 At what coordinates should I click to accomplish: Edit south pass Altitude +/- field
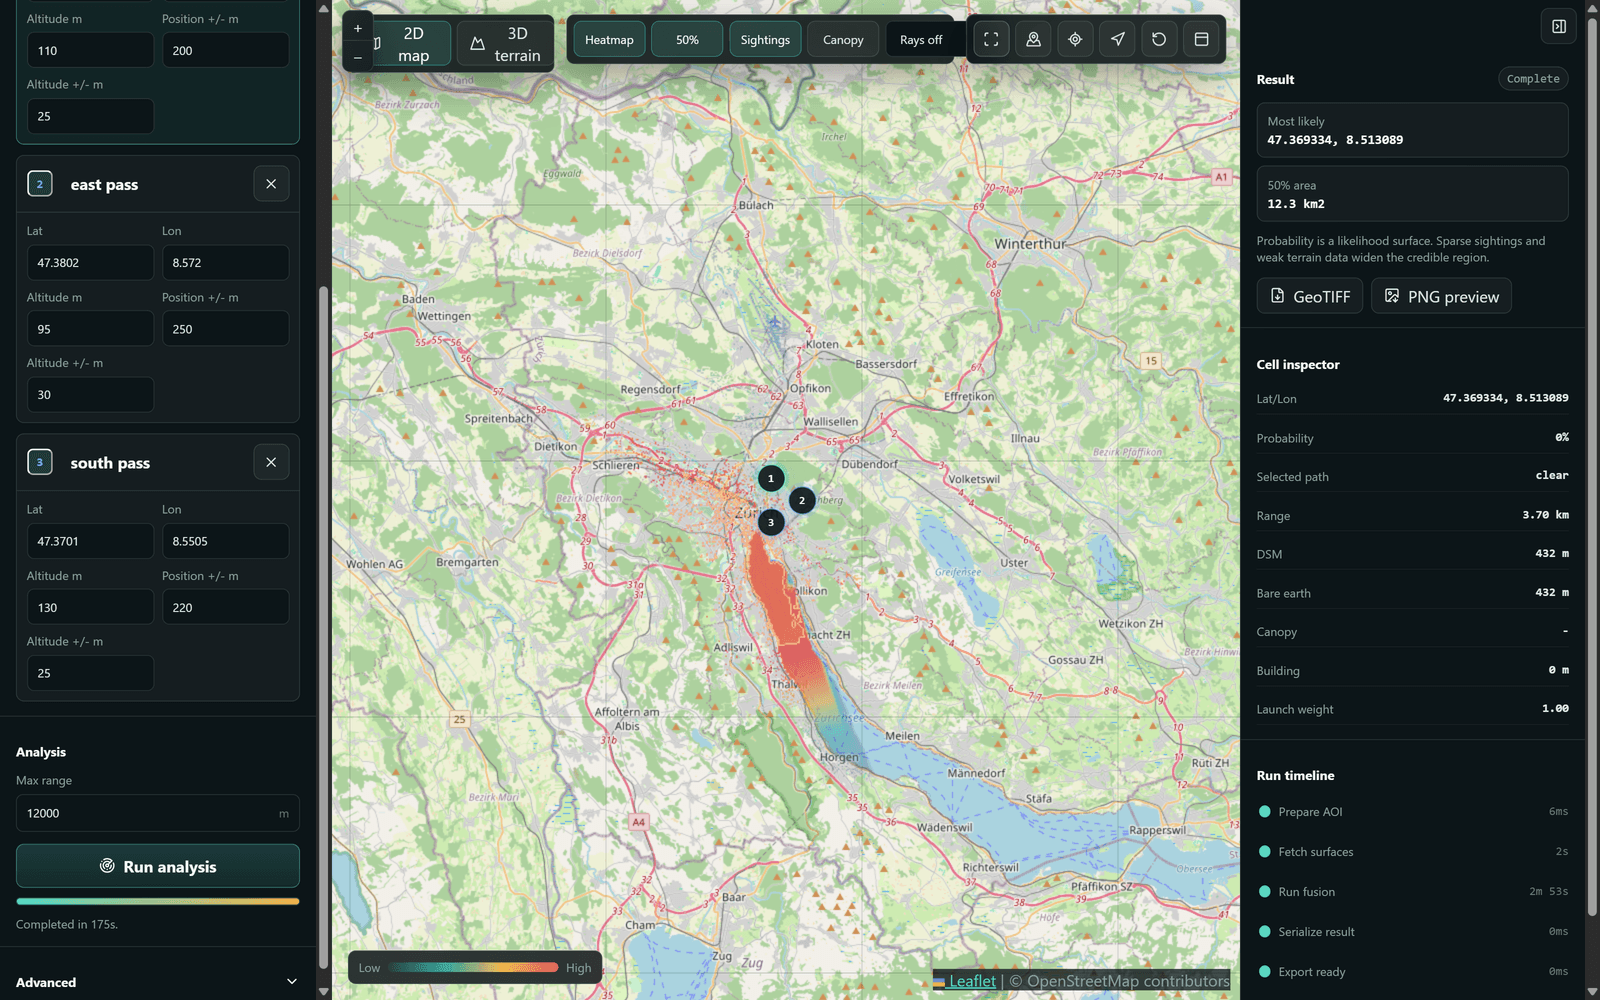90,673
